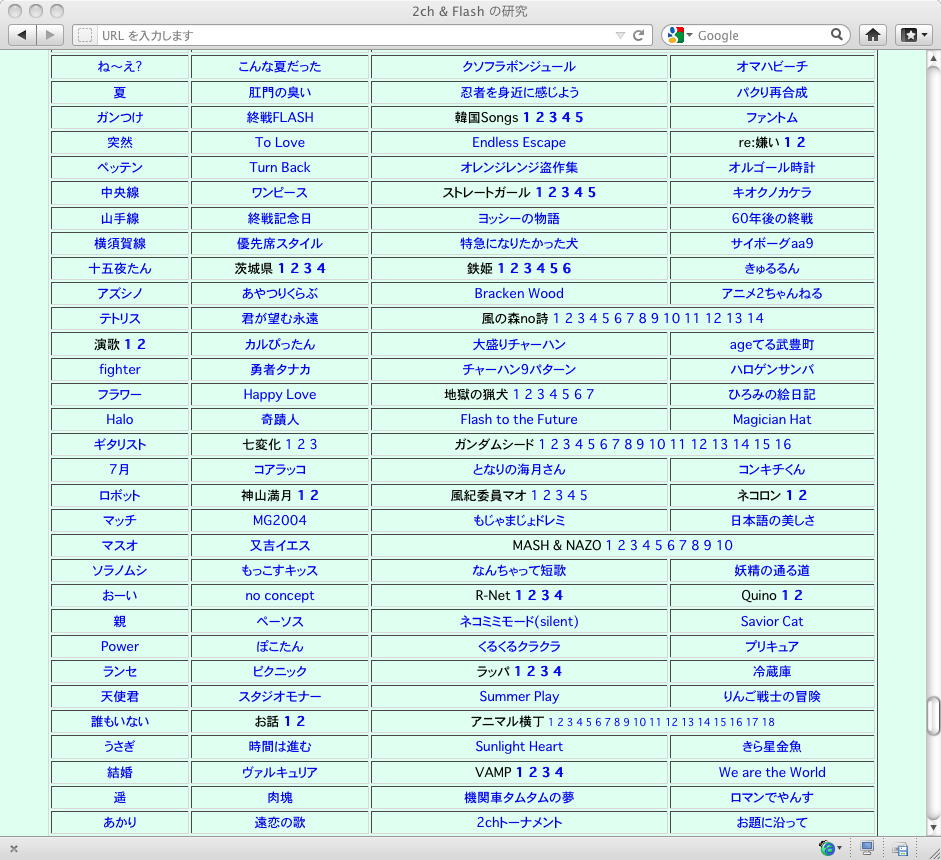Go forward with the forward arrow button
Screen dimensions: 941x860
[50, 35]
